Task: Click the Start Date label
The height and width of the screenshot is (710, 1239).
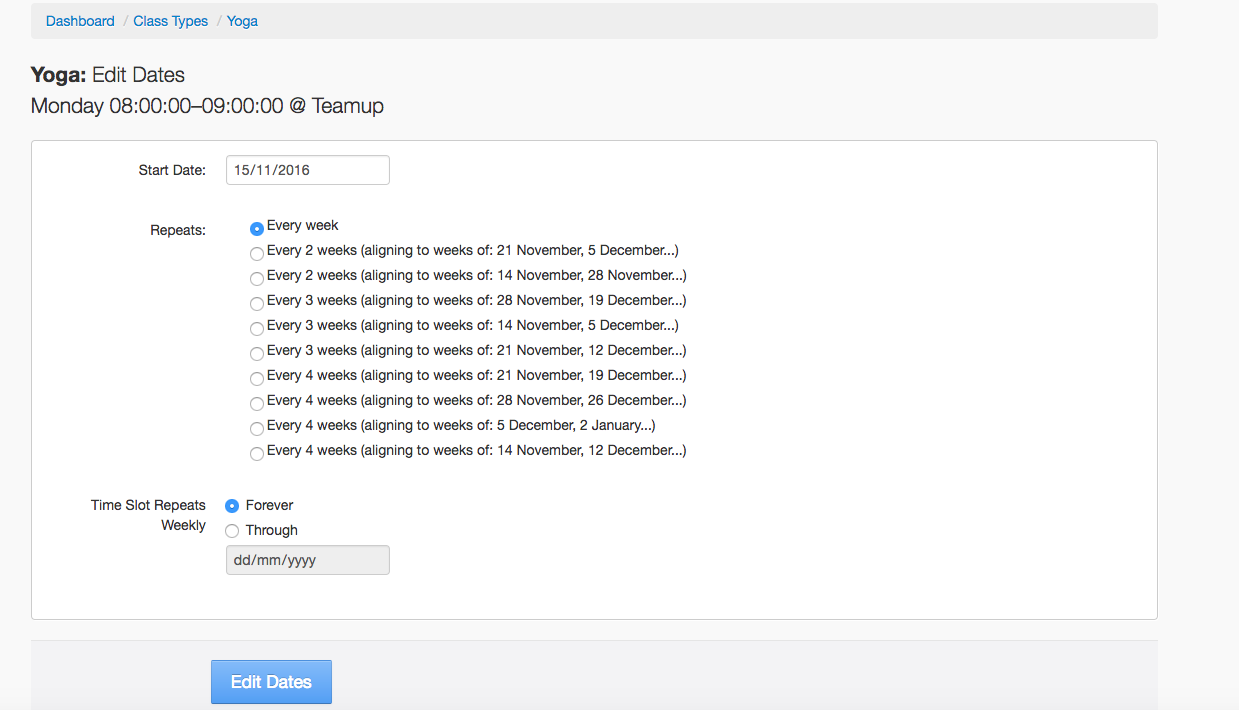Action: [172, 170]
